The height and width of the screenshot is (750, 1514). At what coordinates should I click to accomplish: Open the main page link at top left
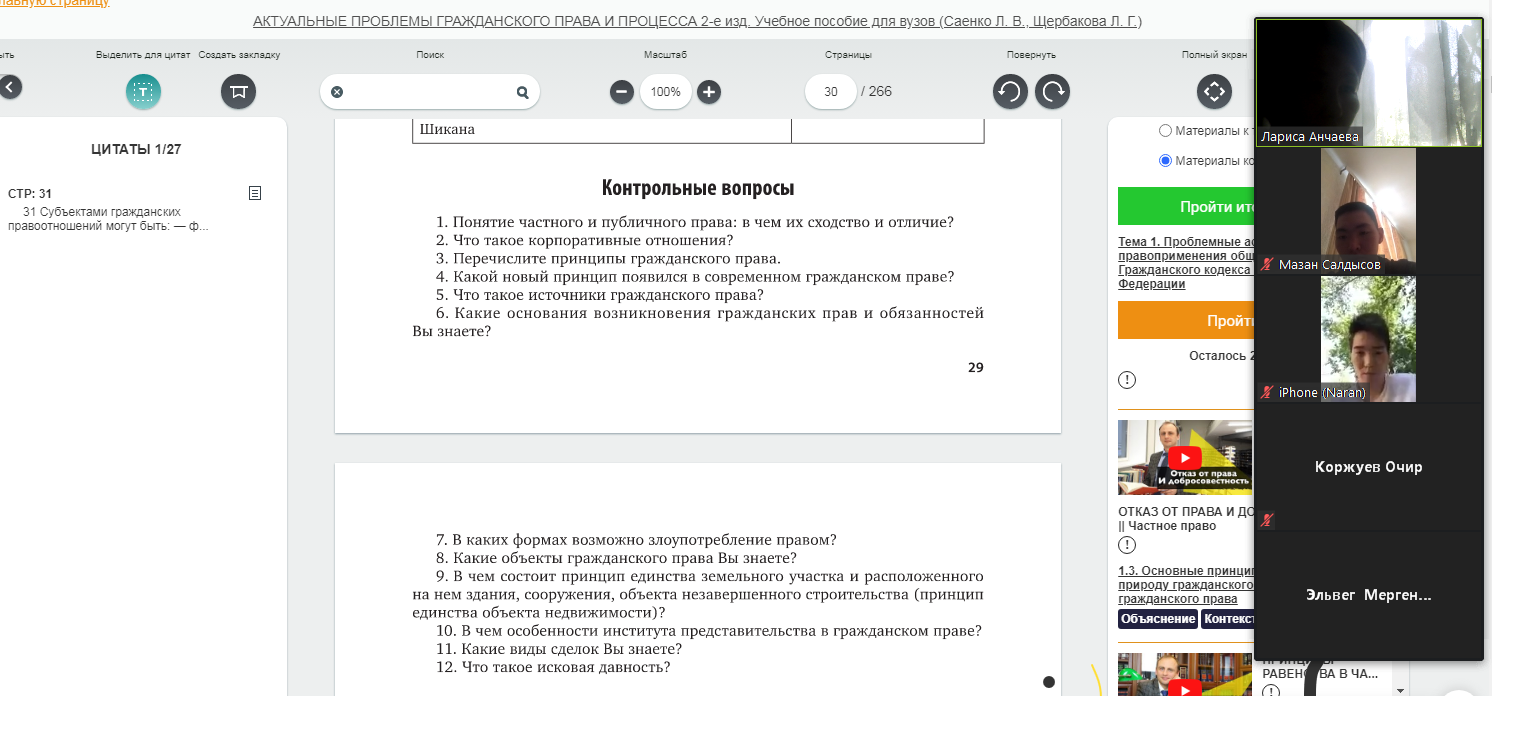[x=55, y=3]
